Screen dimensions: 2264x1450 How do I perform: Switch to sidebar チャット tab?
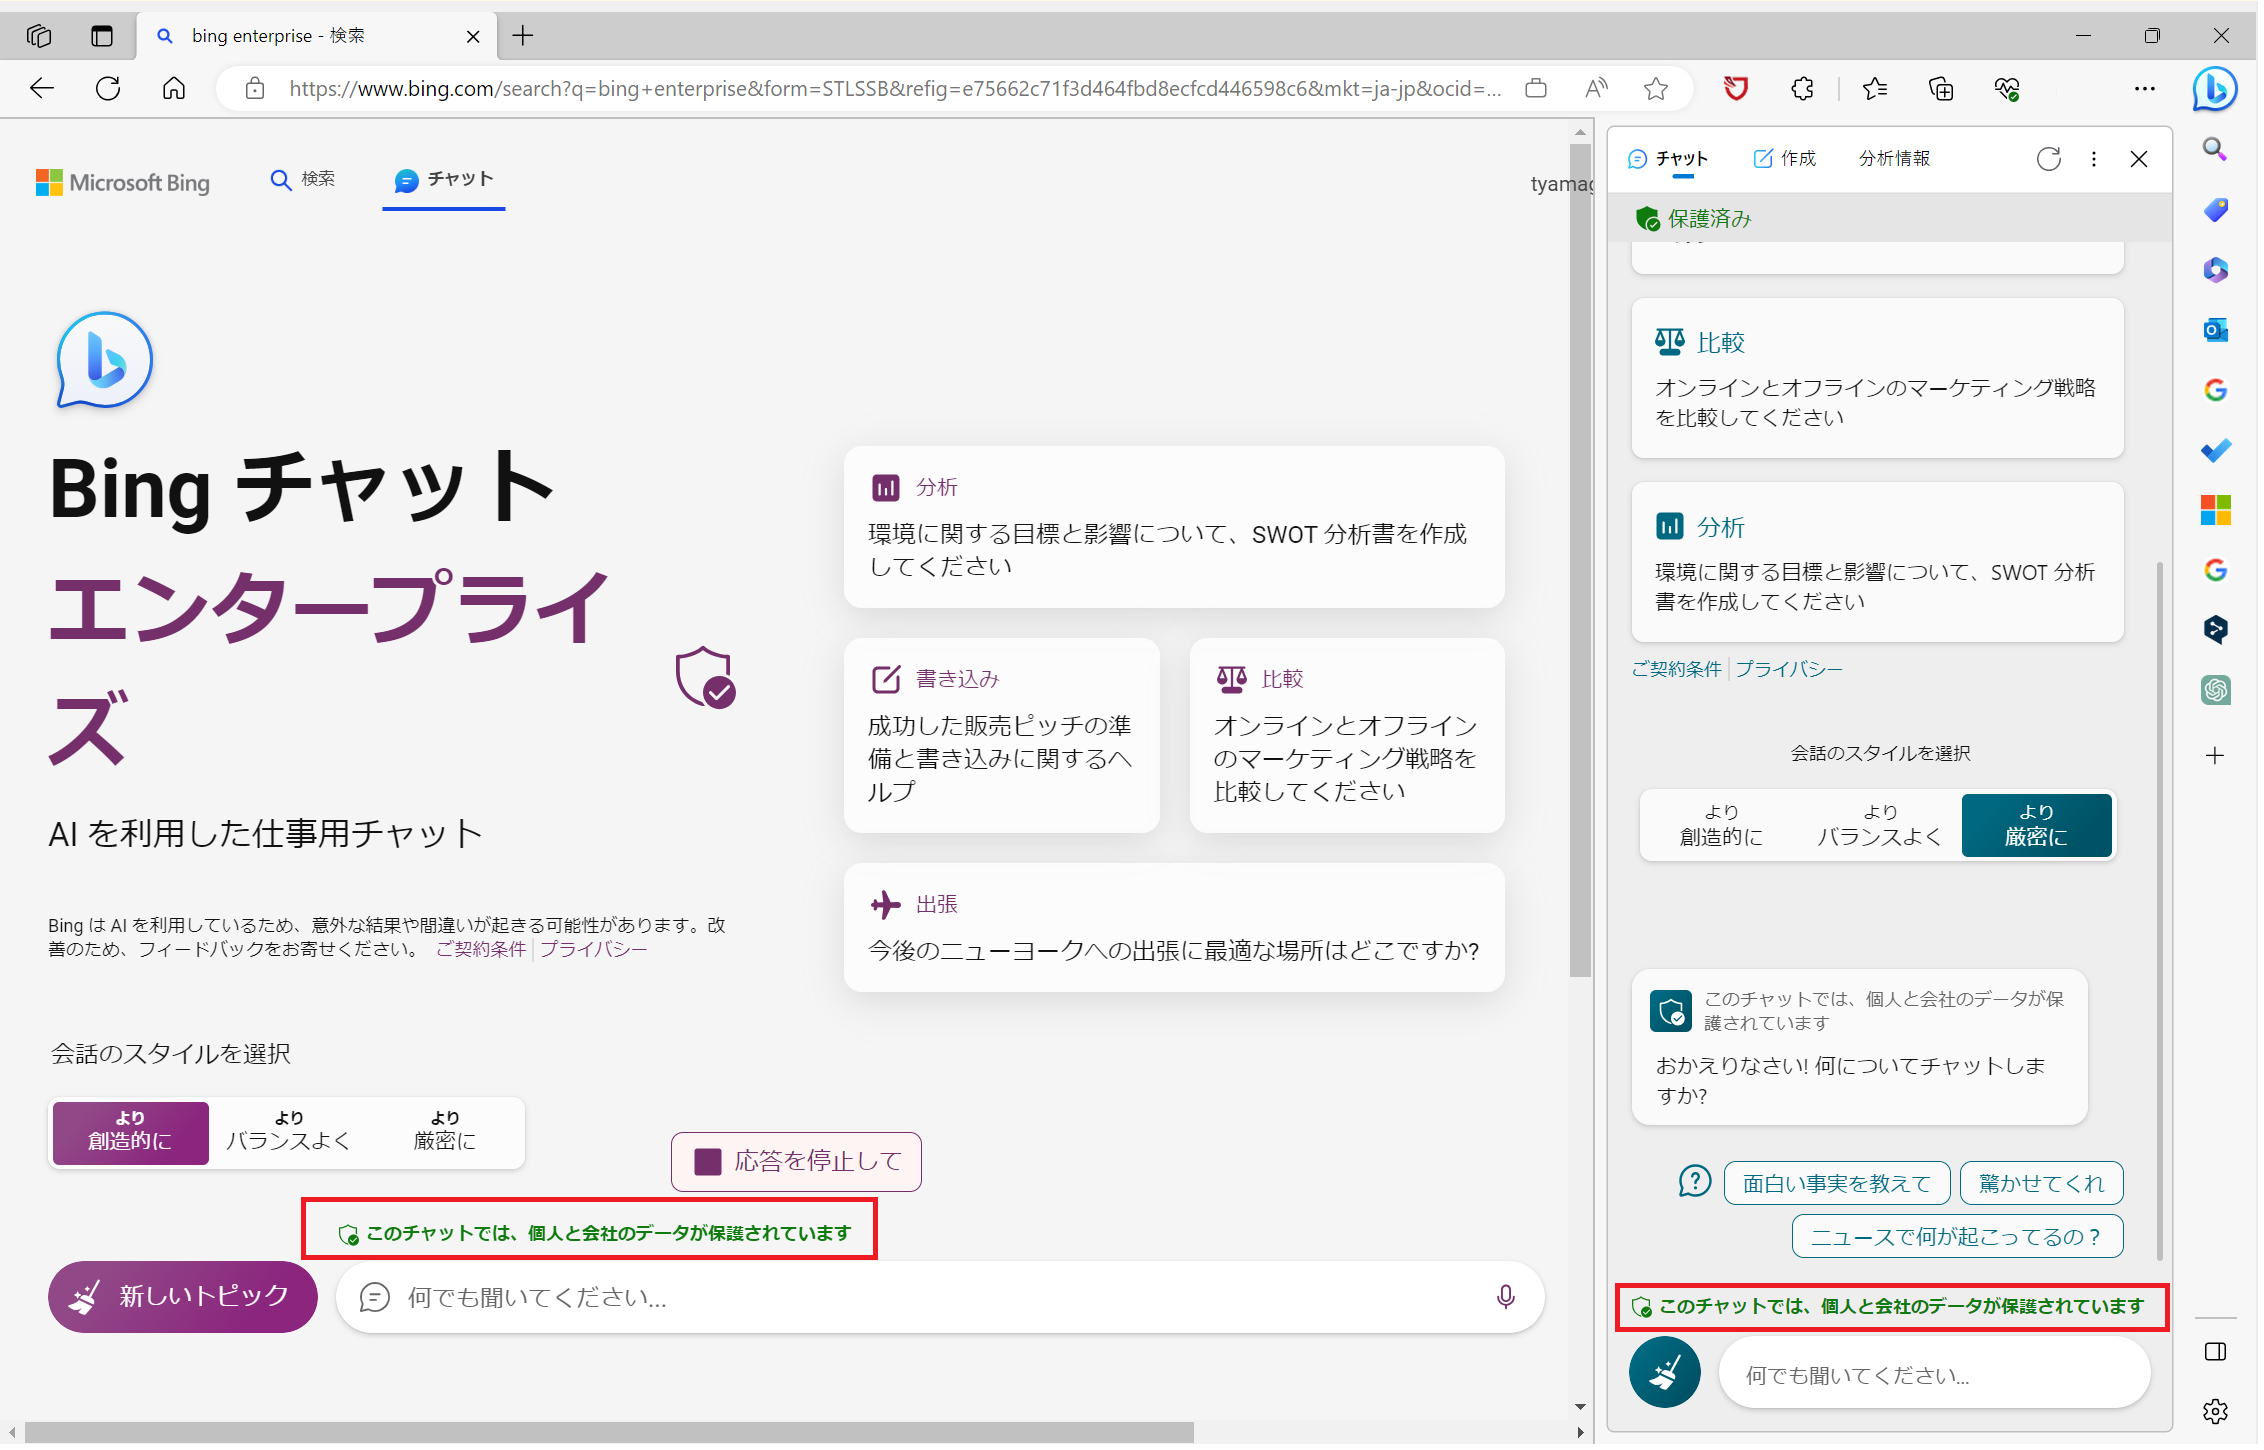coord(1667,159)
